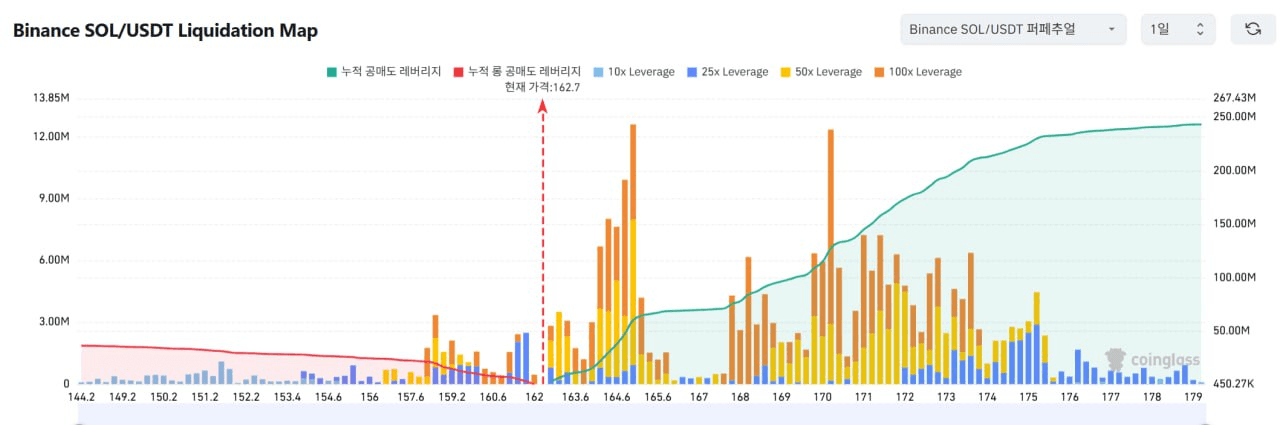Toggle the 누적 공매도 레버리지 legend series
Screen dimensions: 1280x425
pyautogui.click(x=384, y=72)
